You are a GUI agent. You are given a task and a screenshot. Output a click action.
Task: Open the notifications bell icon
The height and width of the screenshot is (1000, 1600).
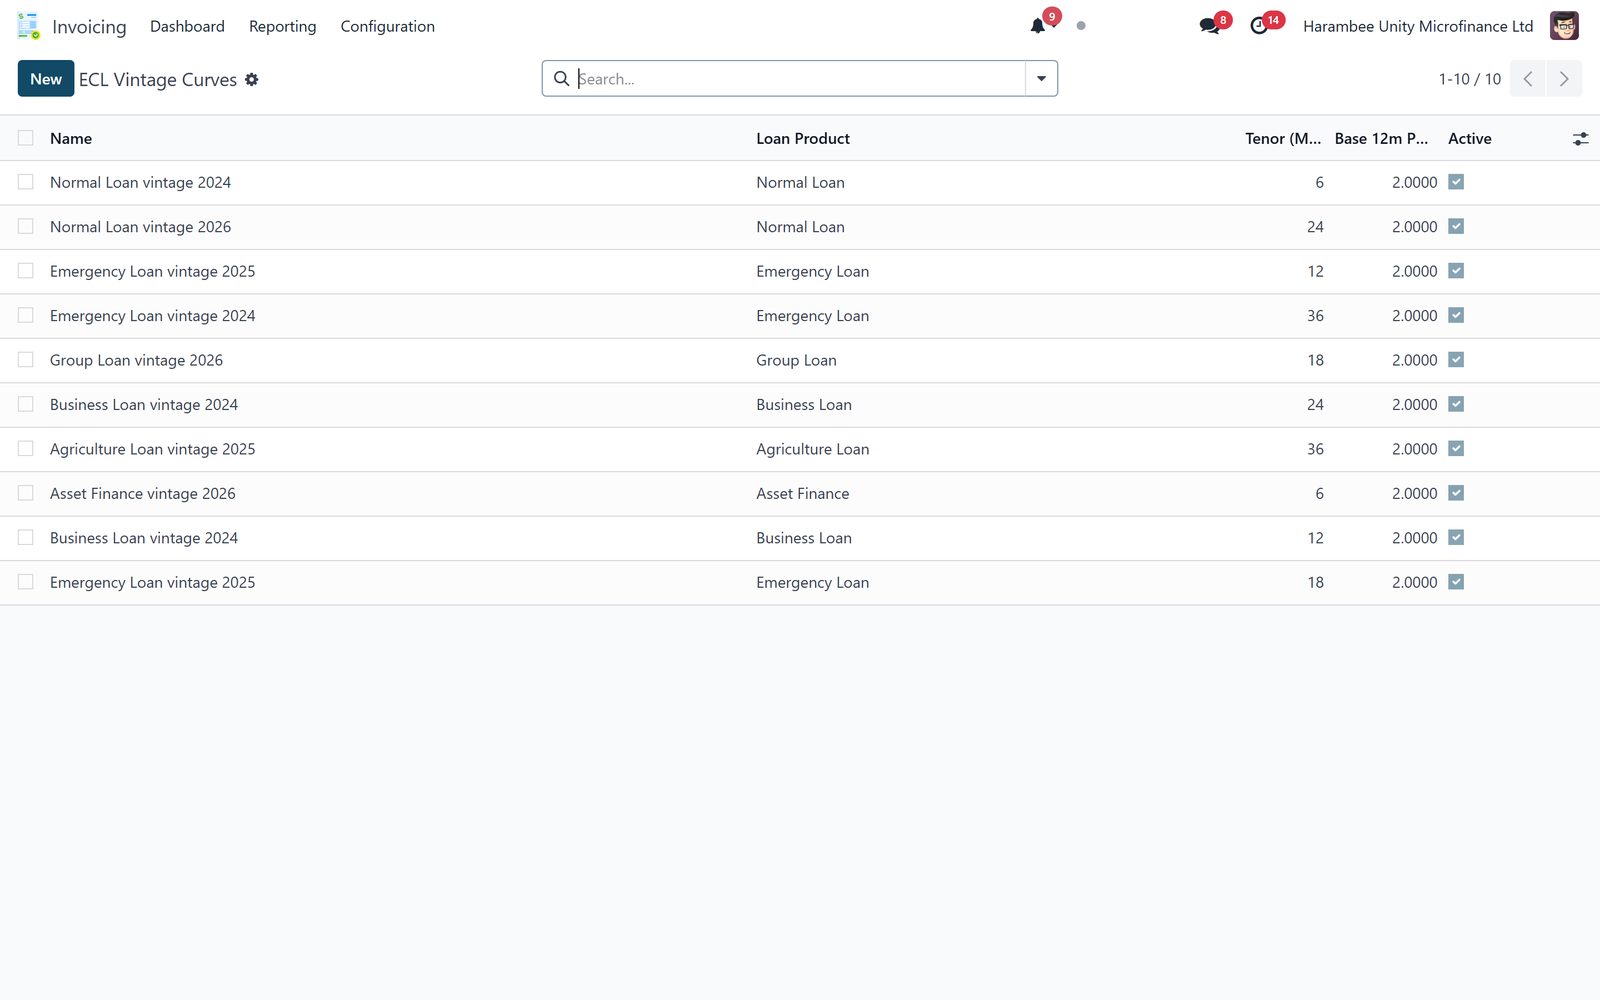pyautogui.click(x=1038, y=27)
